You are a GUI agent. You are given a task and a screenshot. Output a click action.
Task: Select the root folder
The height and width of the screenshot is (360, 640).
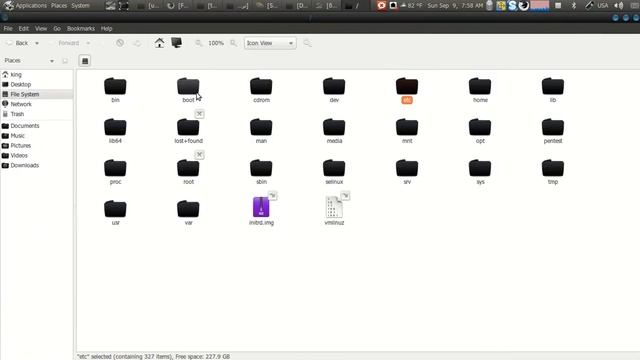tap(188, 168)
